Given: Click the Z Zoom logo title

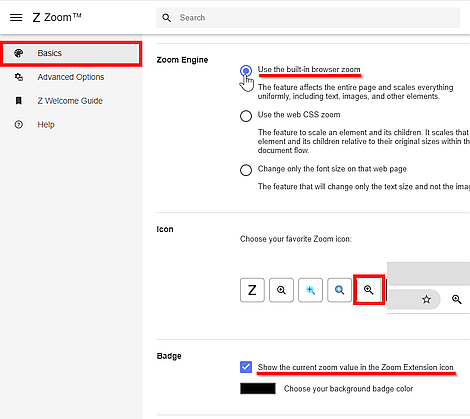Looking at the screenshot, I should (x=57, y=17).
